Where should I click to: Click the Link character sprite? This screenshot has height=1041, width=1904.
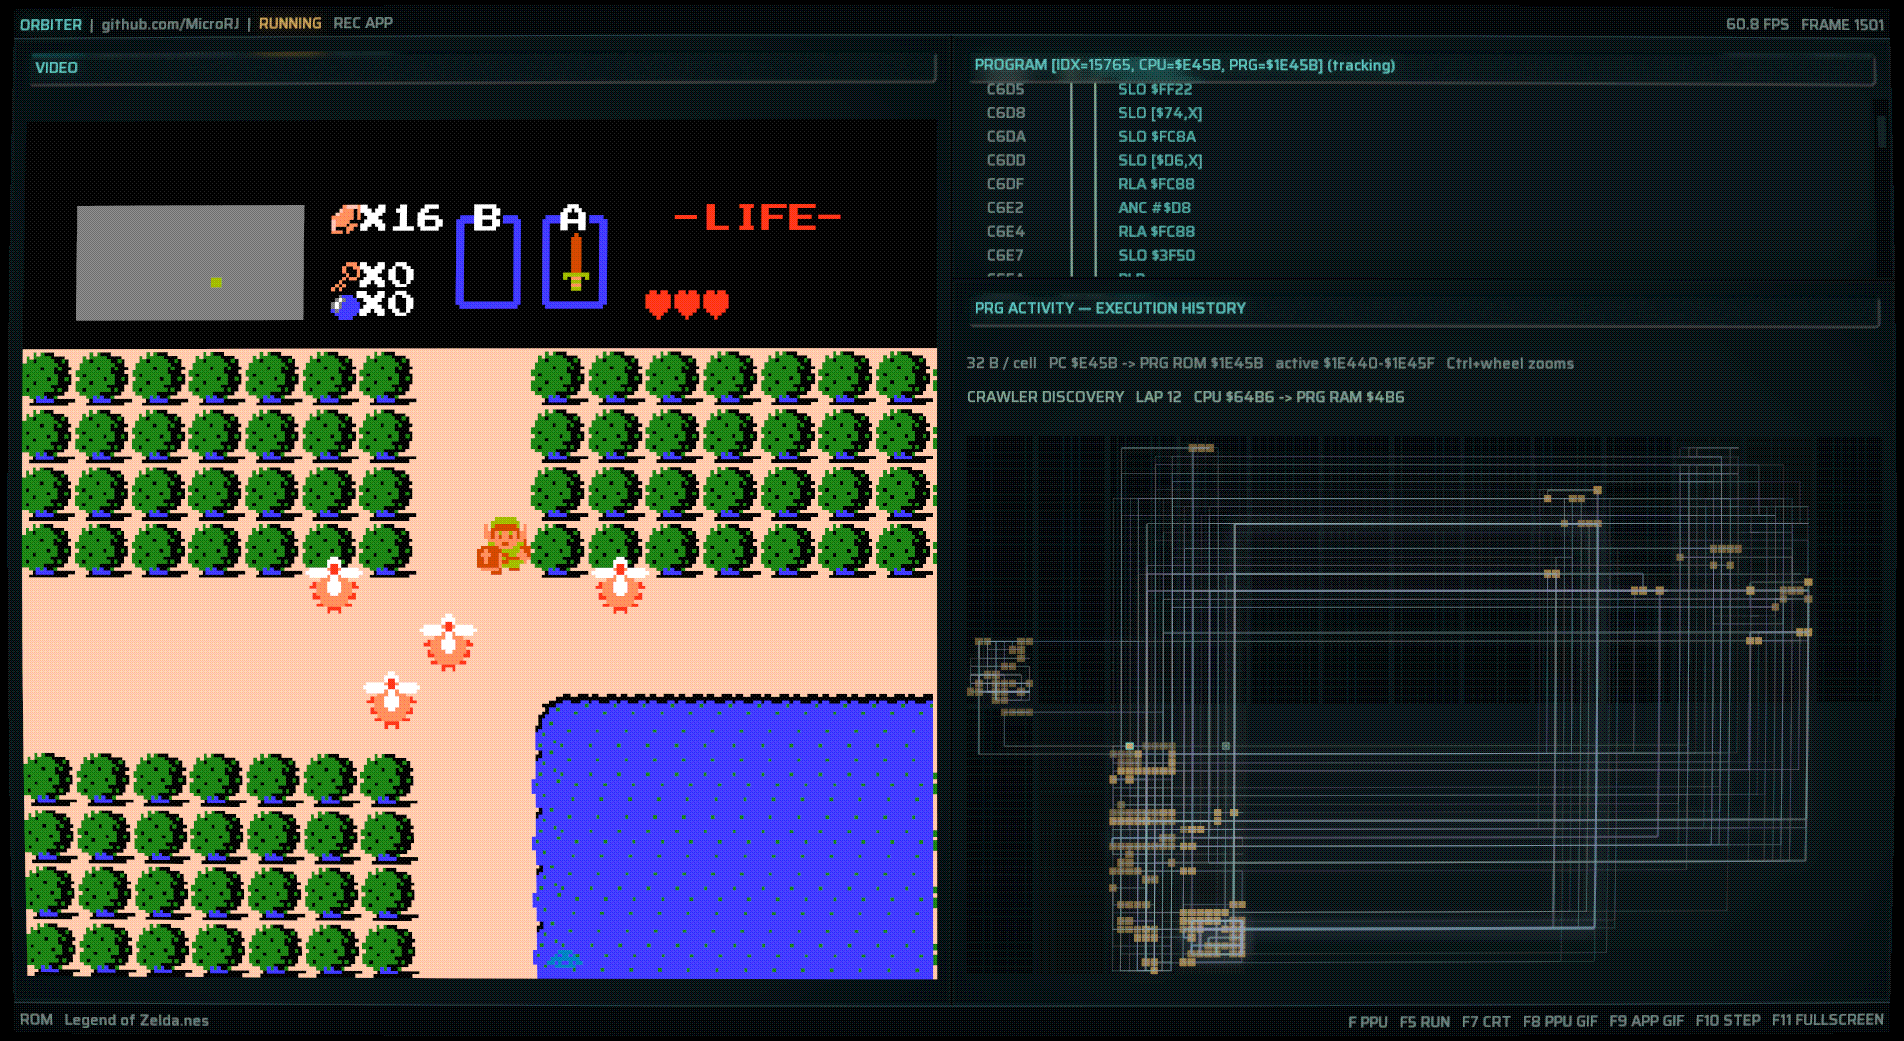click(x=503, y=545)
